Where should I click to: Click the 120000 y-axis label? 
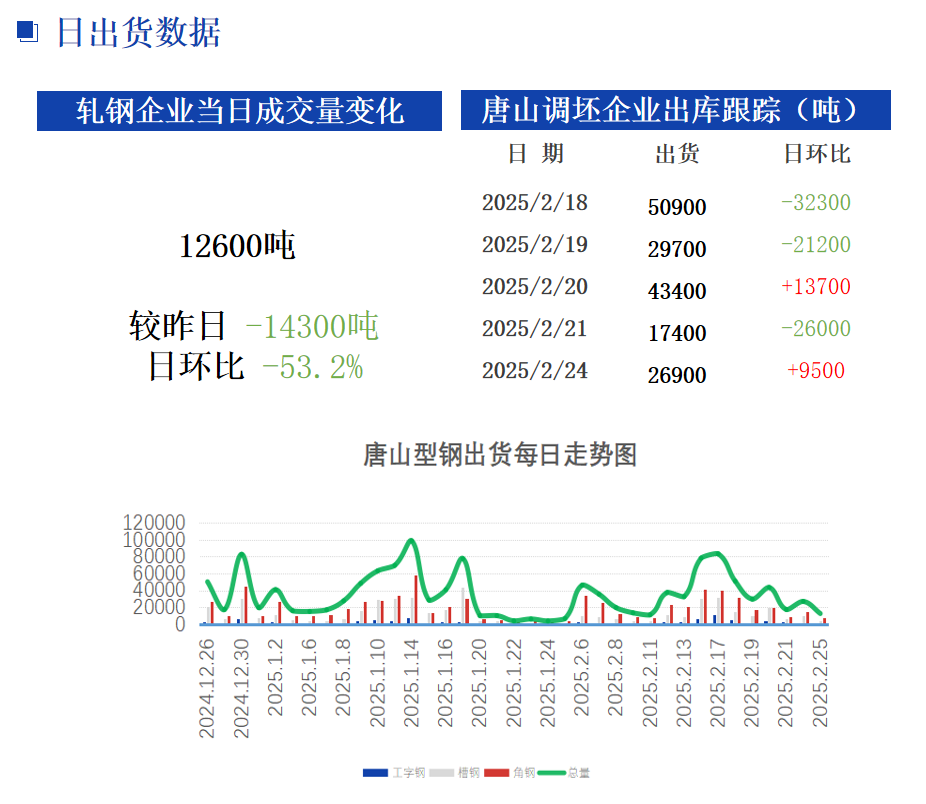(154, 523)
